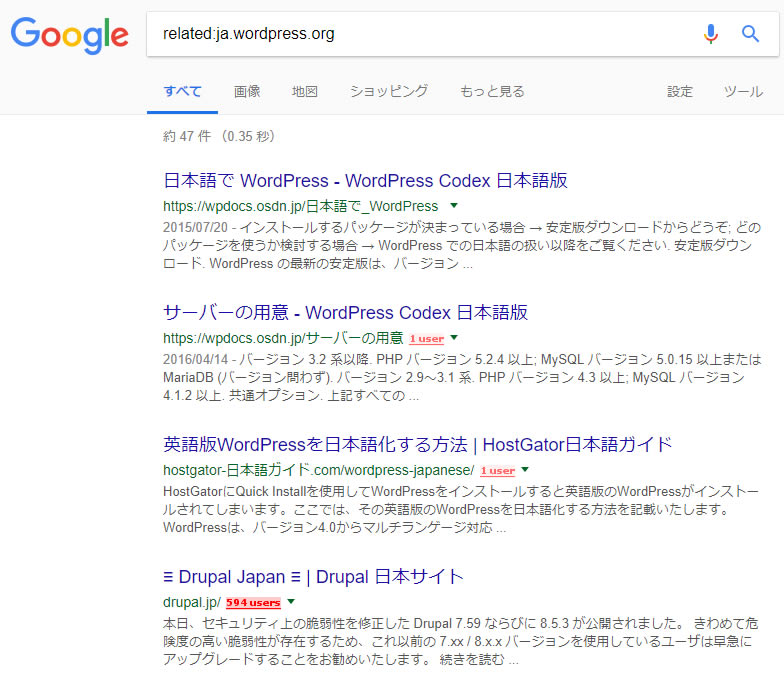Expand the green arrow beside the hostgator URL
784x676 pixels.
524,470
